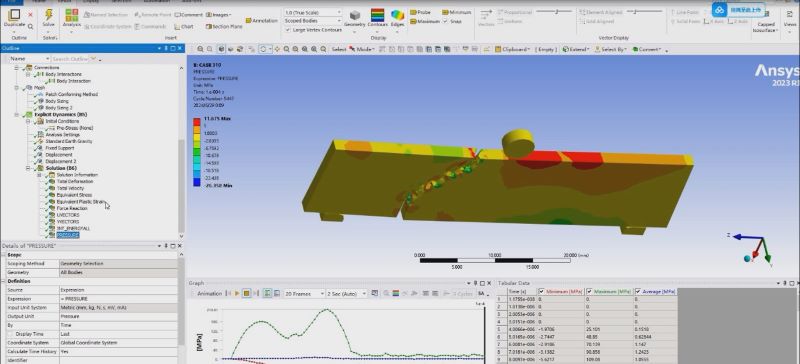Toggle the Snap checkbox
800x364 pixels.
[x=445, y=21]
